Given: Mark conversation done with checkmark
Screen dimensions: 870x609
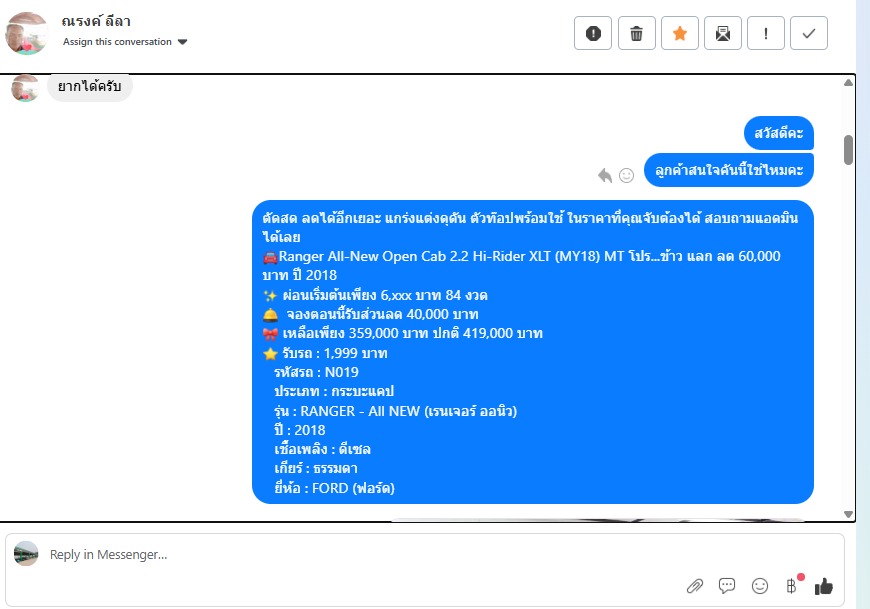Looking at the screenshot, I should coord(809,33).
